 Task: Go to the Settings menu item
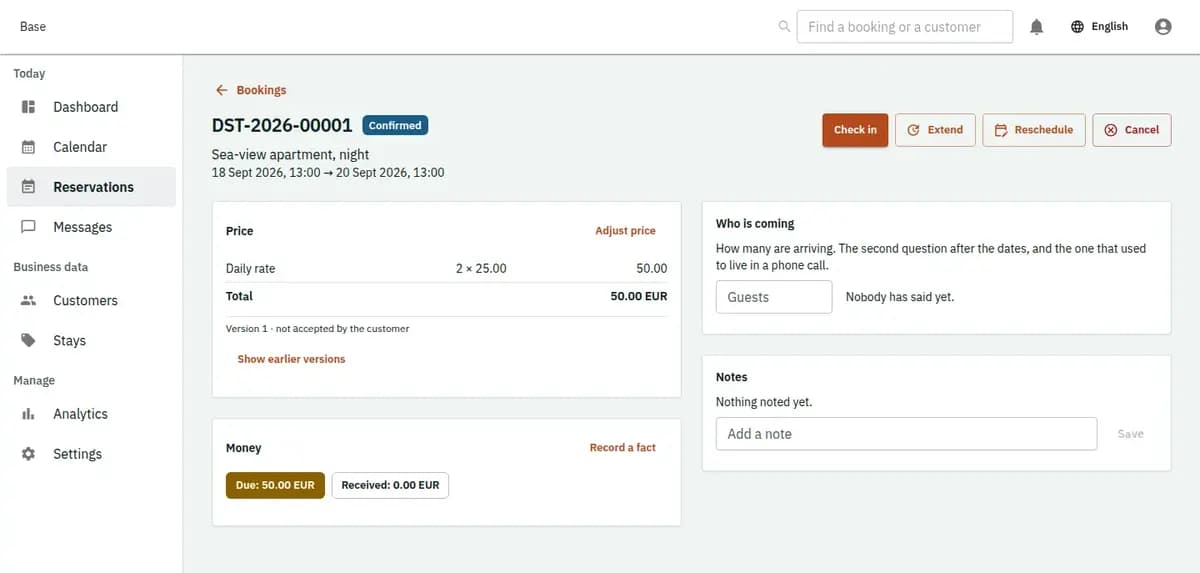(x=91, y=454)
